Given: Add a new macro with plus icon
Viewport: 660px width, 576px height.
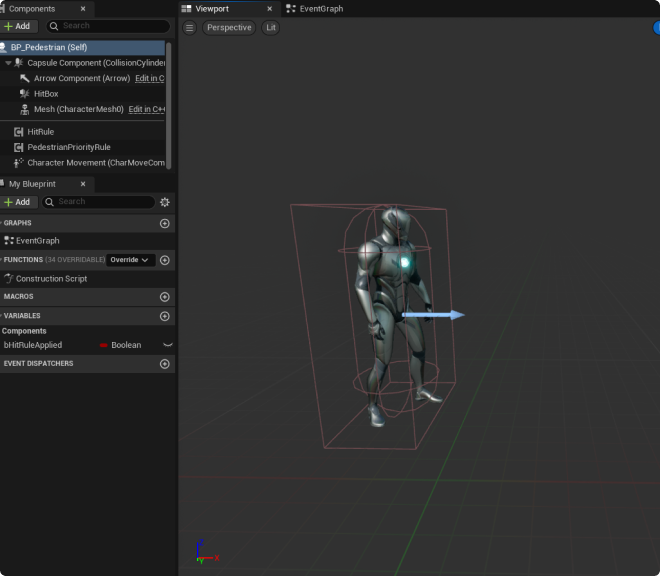Looking at the screenshot, I should click(x=165, y=297).
